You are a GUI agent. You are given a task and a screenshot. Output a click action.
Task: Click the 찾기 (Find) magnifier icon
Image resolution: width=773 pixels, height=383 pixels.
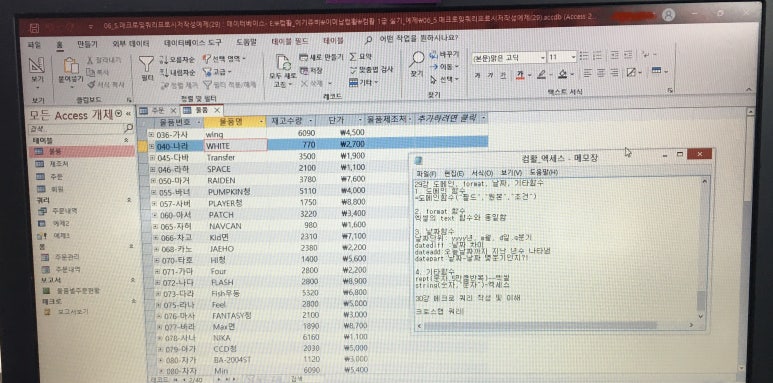coord(417,59)
